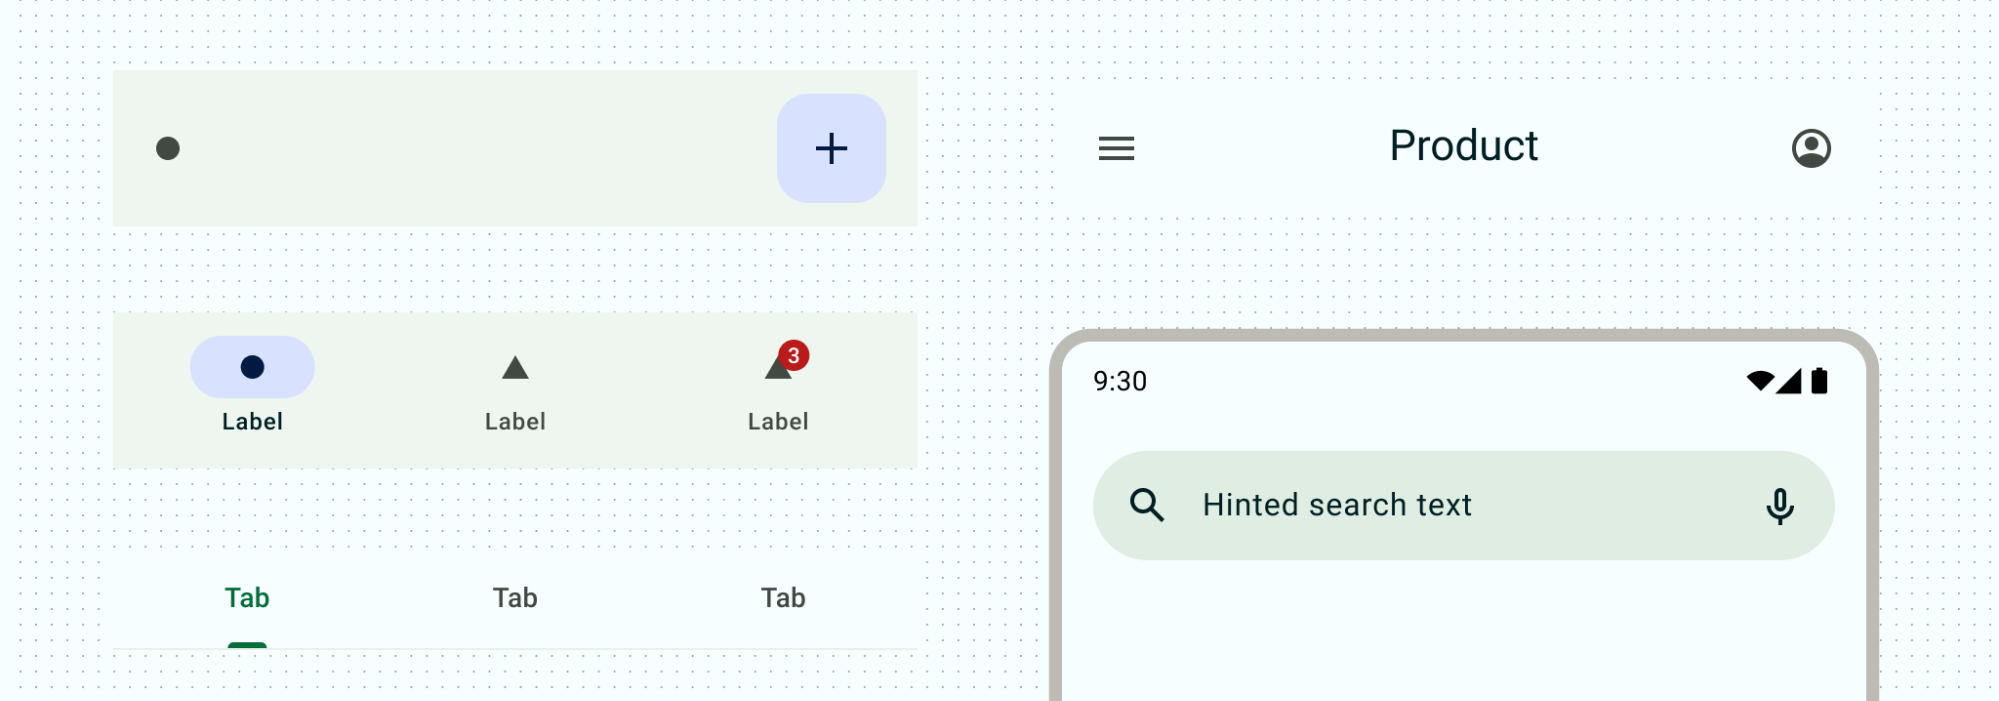This screenshot has width=1999, height=701.
Task: Select the middle triangle navigation icon
Action: [x=515, y=368]
